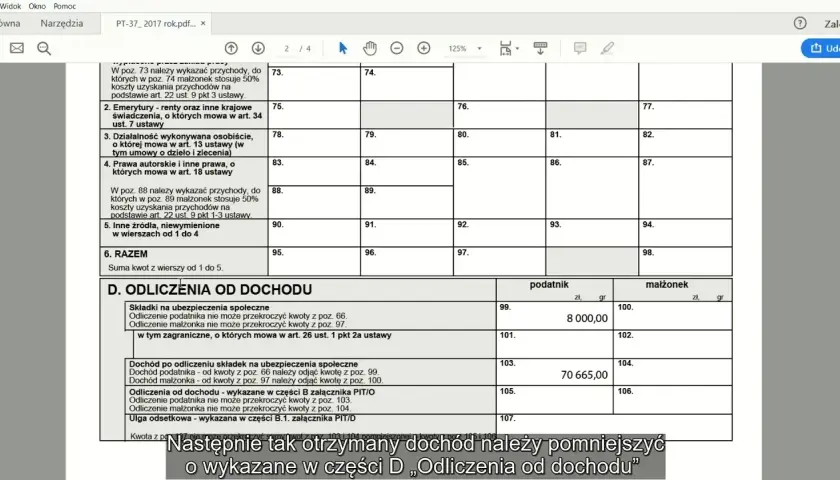The width and height of the screenshot is (840, 480).
Task: Open the Pomoc menu
Action: [x=64, y=6]
